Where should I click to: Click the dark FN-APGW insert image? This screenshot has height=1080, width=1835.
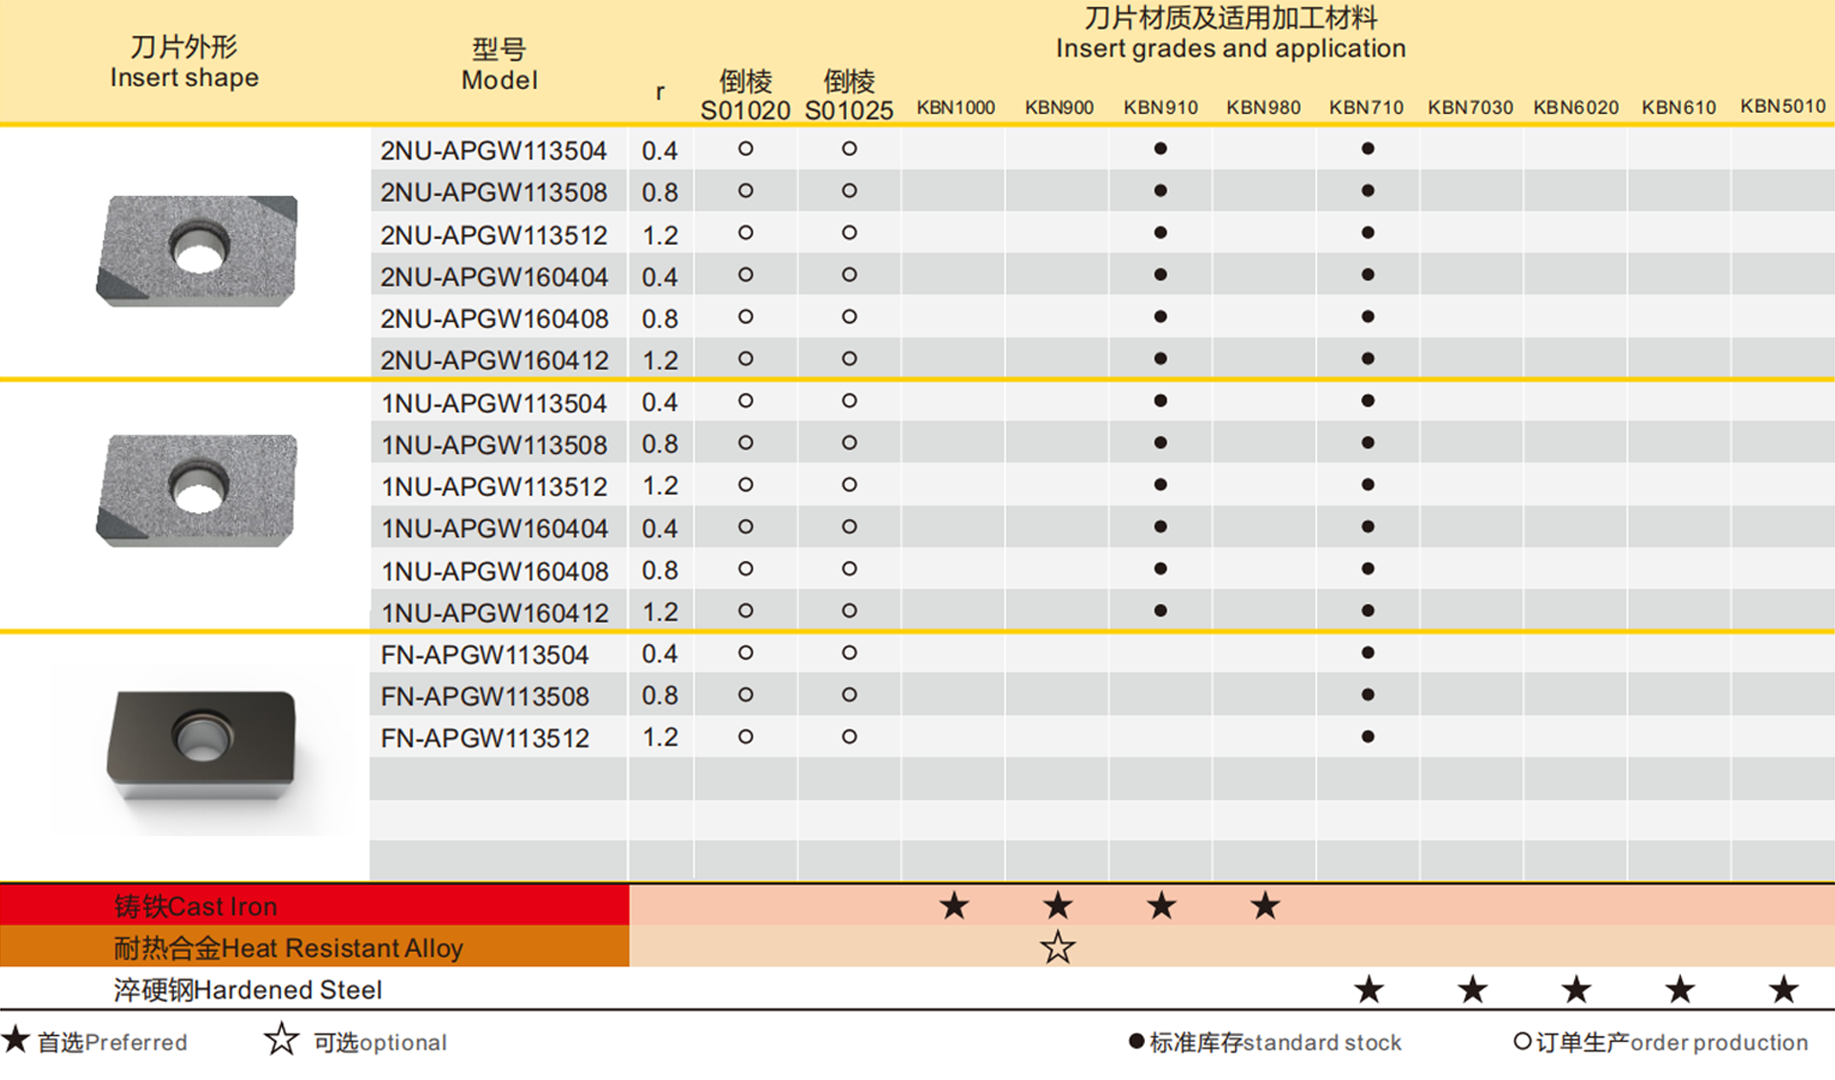point(202,745)
